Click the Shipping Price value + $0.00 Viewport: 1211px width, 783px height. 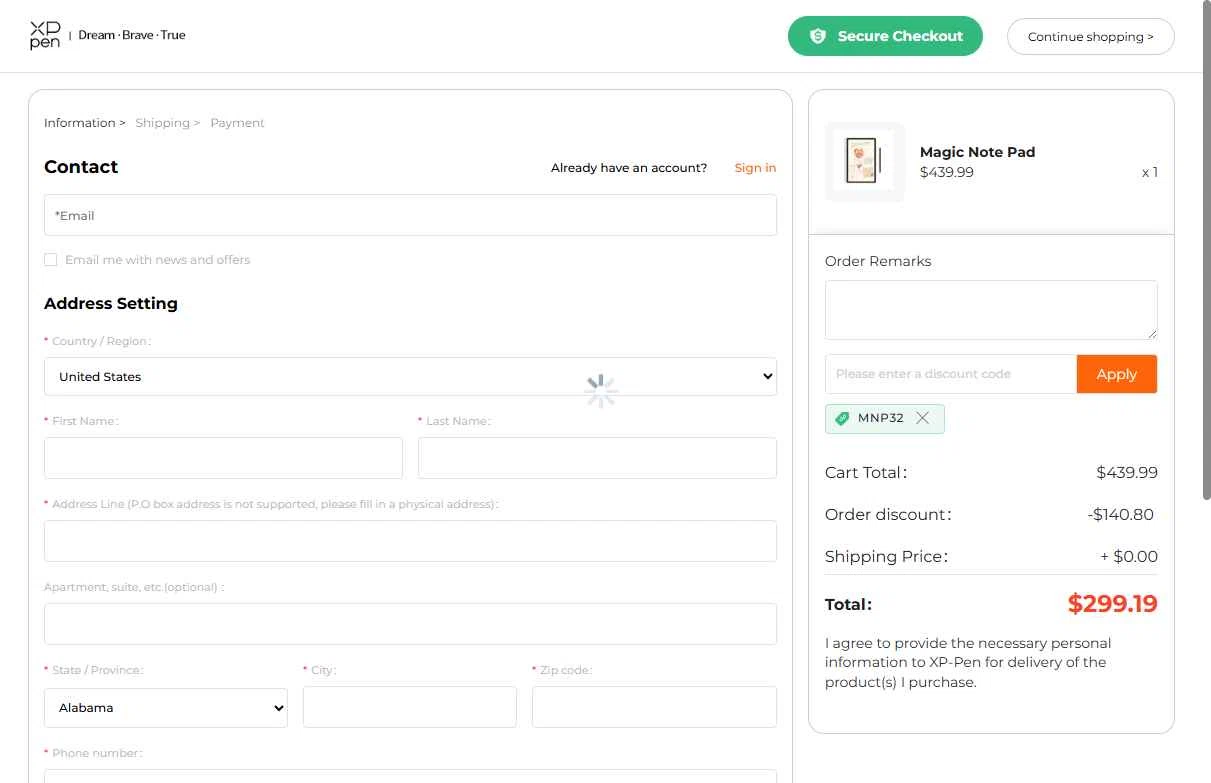pyautogui.click(x=1129, y=557)
